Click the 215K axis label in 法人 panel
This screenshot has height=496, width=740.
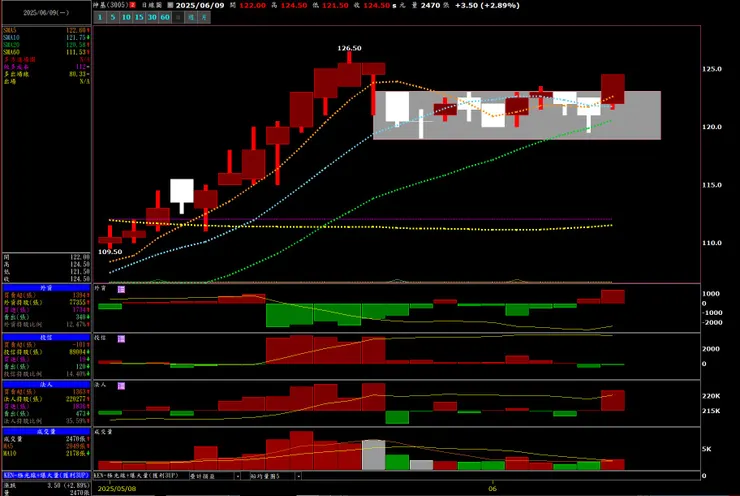click(711, 411)
